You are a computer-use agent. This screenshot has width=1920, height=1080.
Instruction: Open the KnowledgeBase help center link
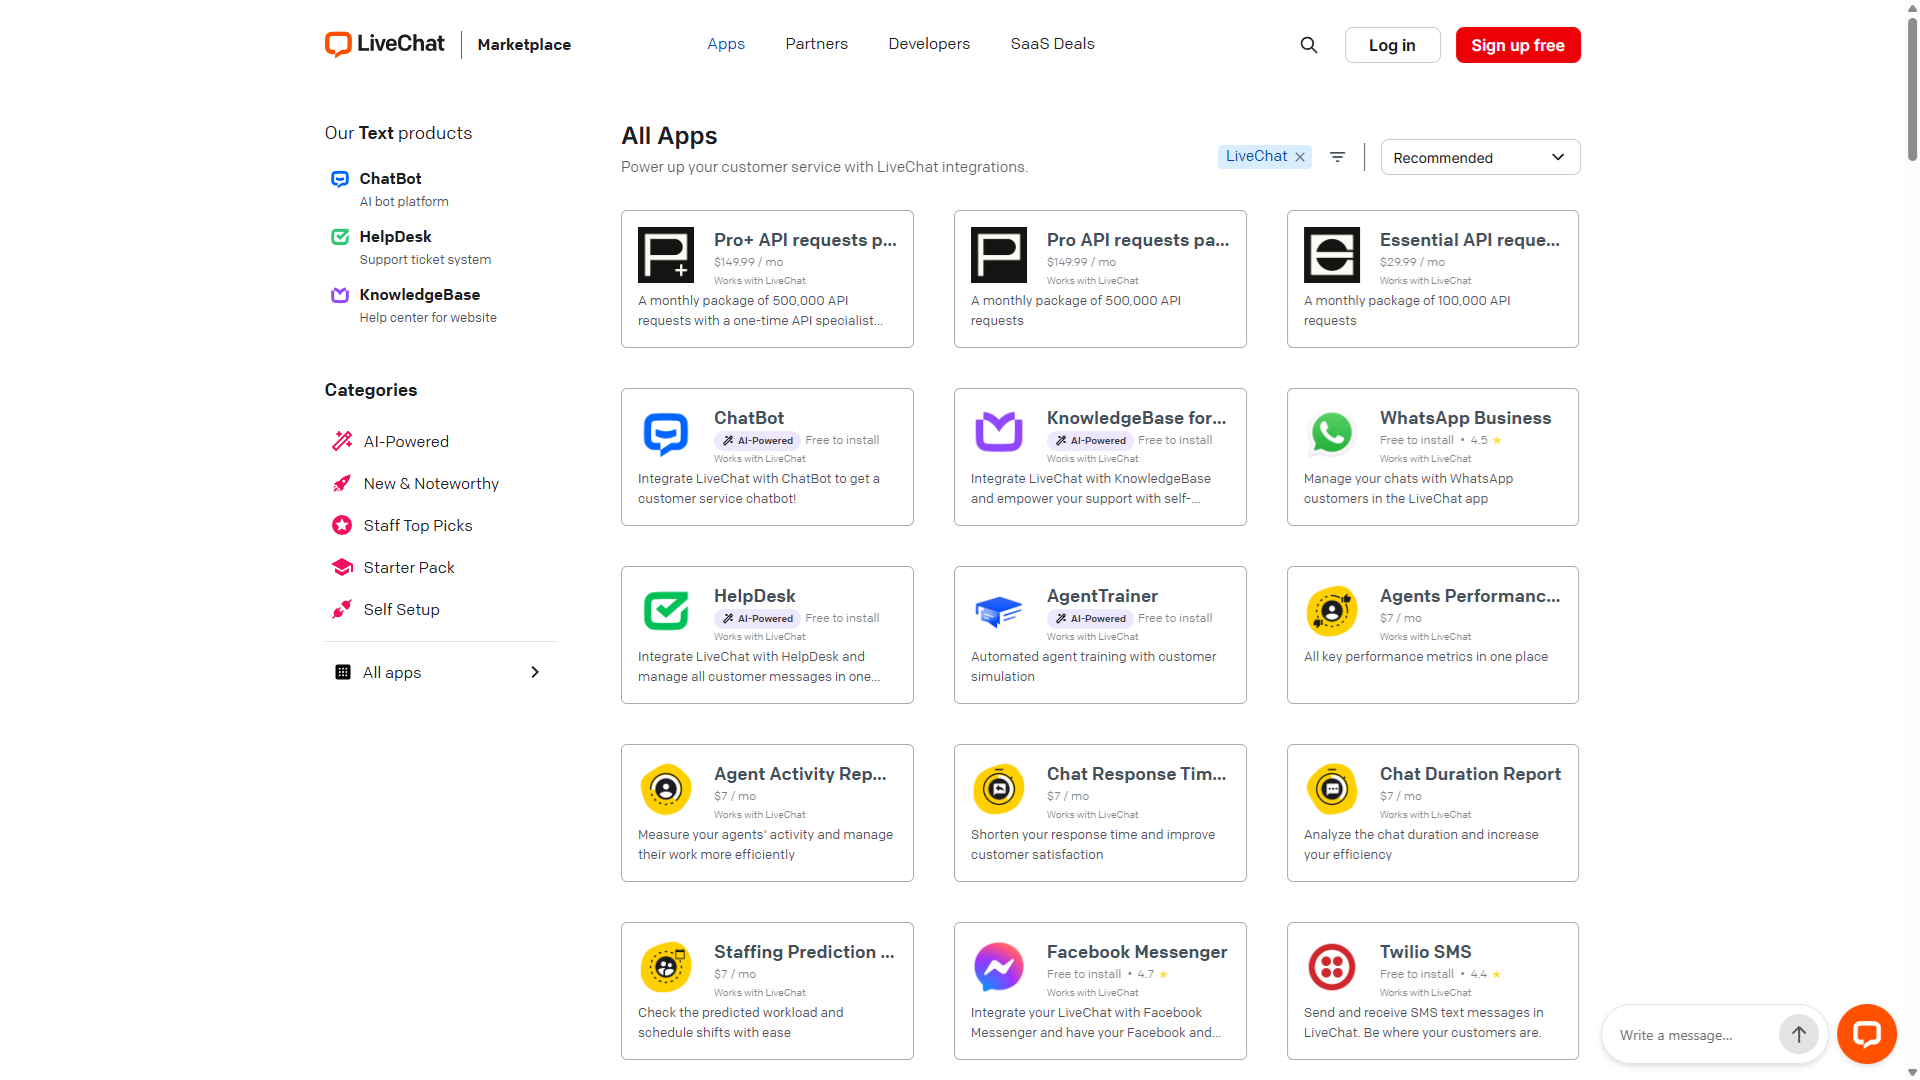tap(428, 305)
